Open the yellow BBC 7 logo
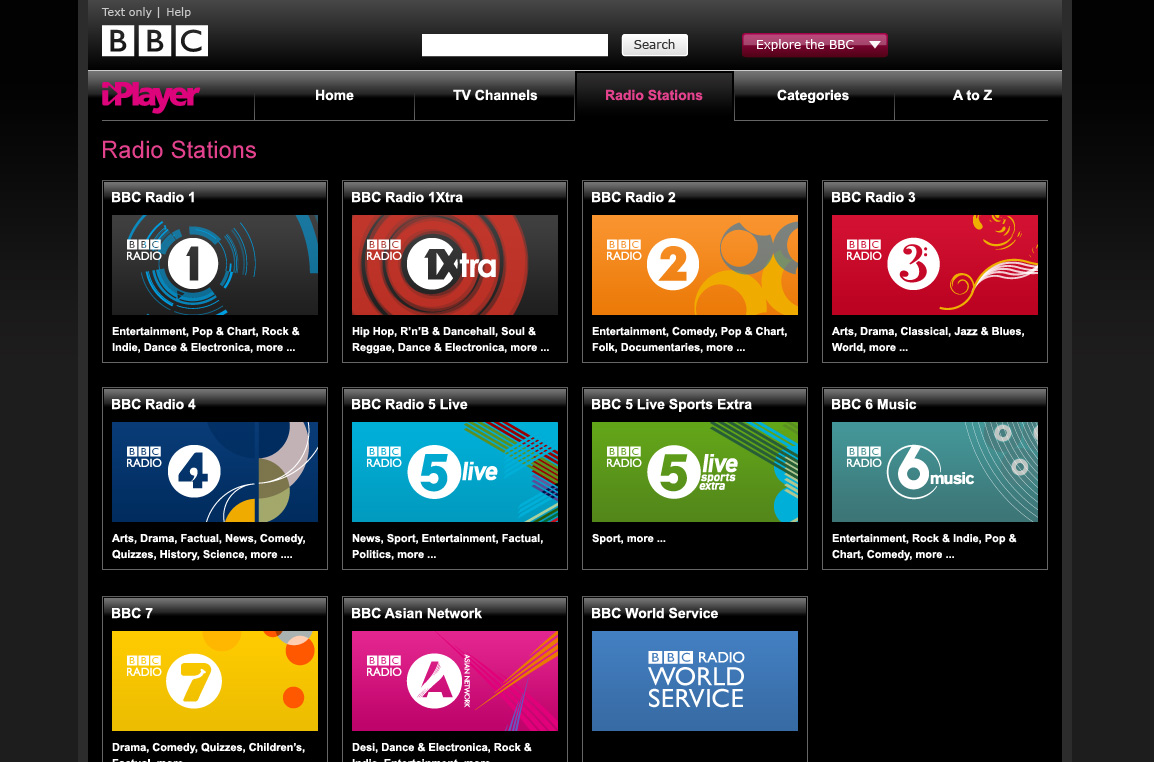Image resolution: width=1154 pixels, height=762 pixels. point(215,681)
